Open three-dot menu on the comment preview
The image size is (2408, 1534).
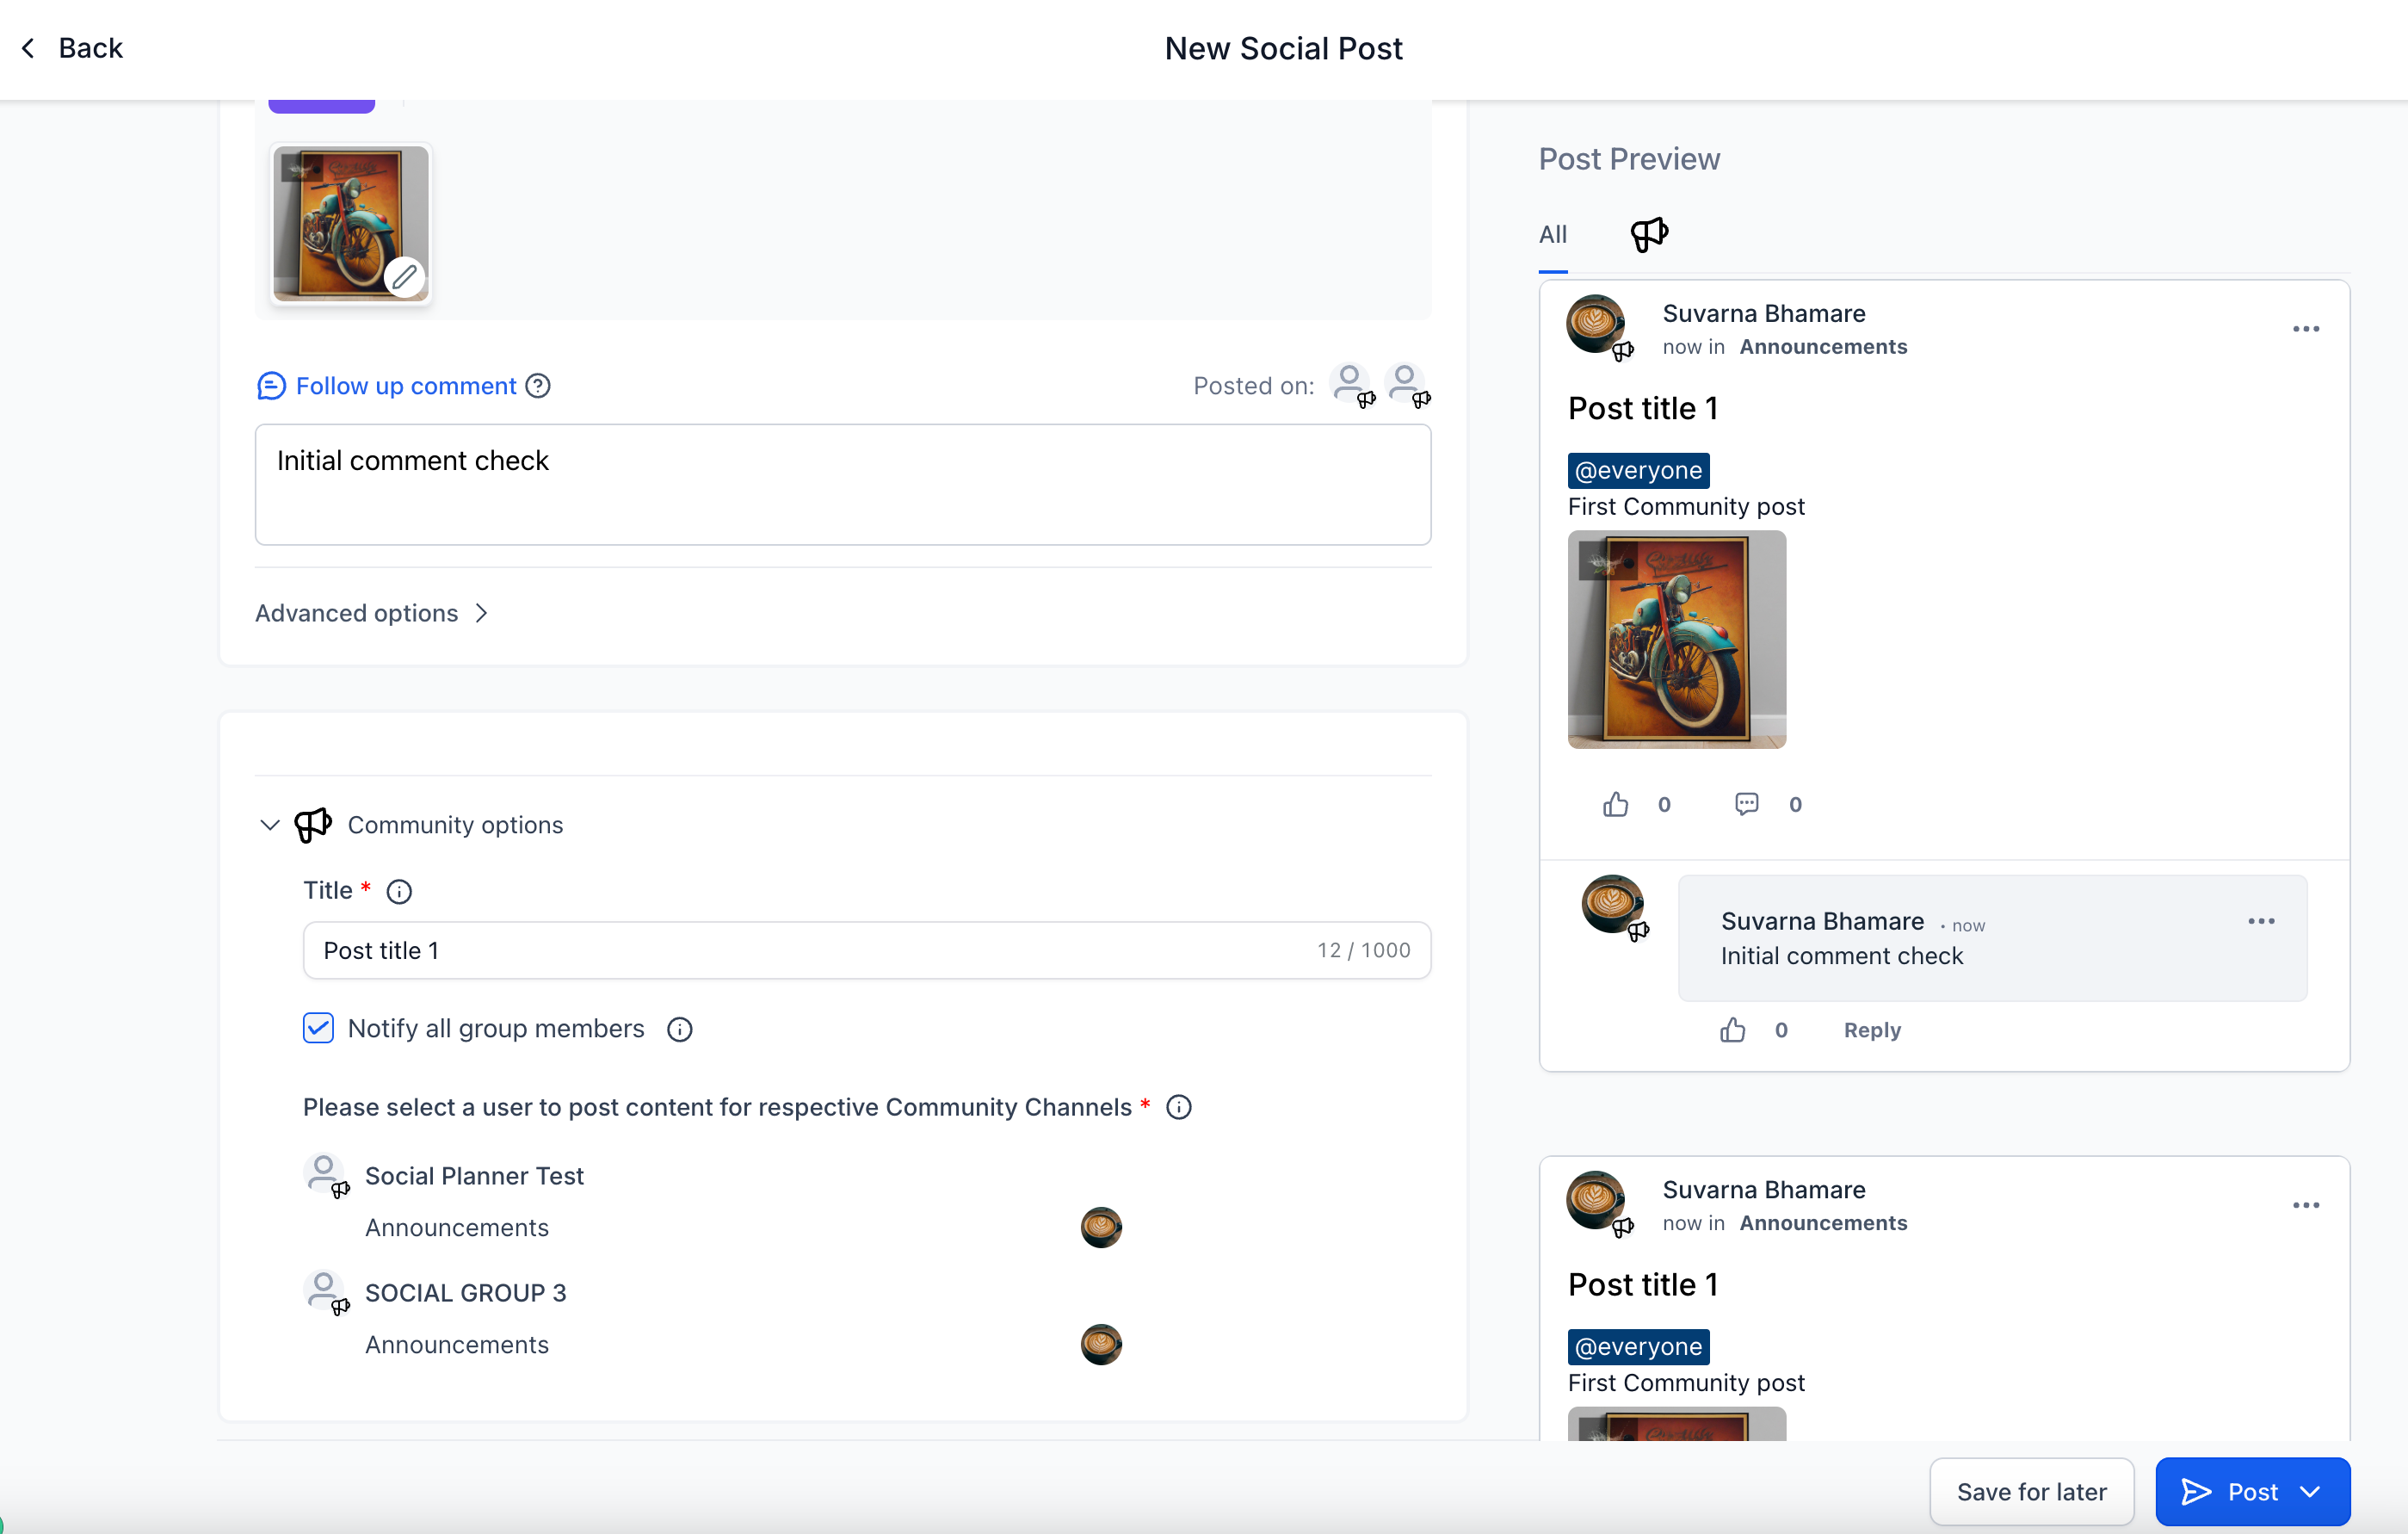(x=2260, y=921)
